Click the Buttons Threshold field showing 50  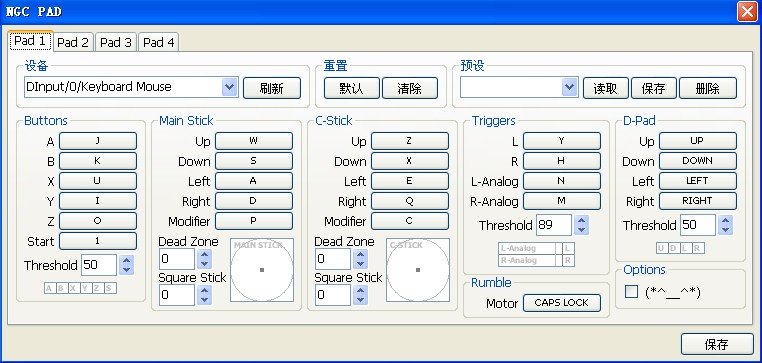[x=99, y=265]
